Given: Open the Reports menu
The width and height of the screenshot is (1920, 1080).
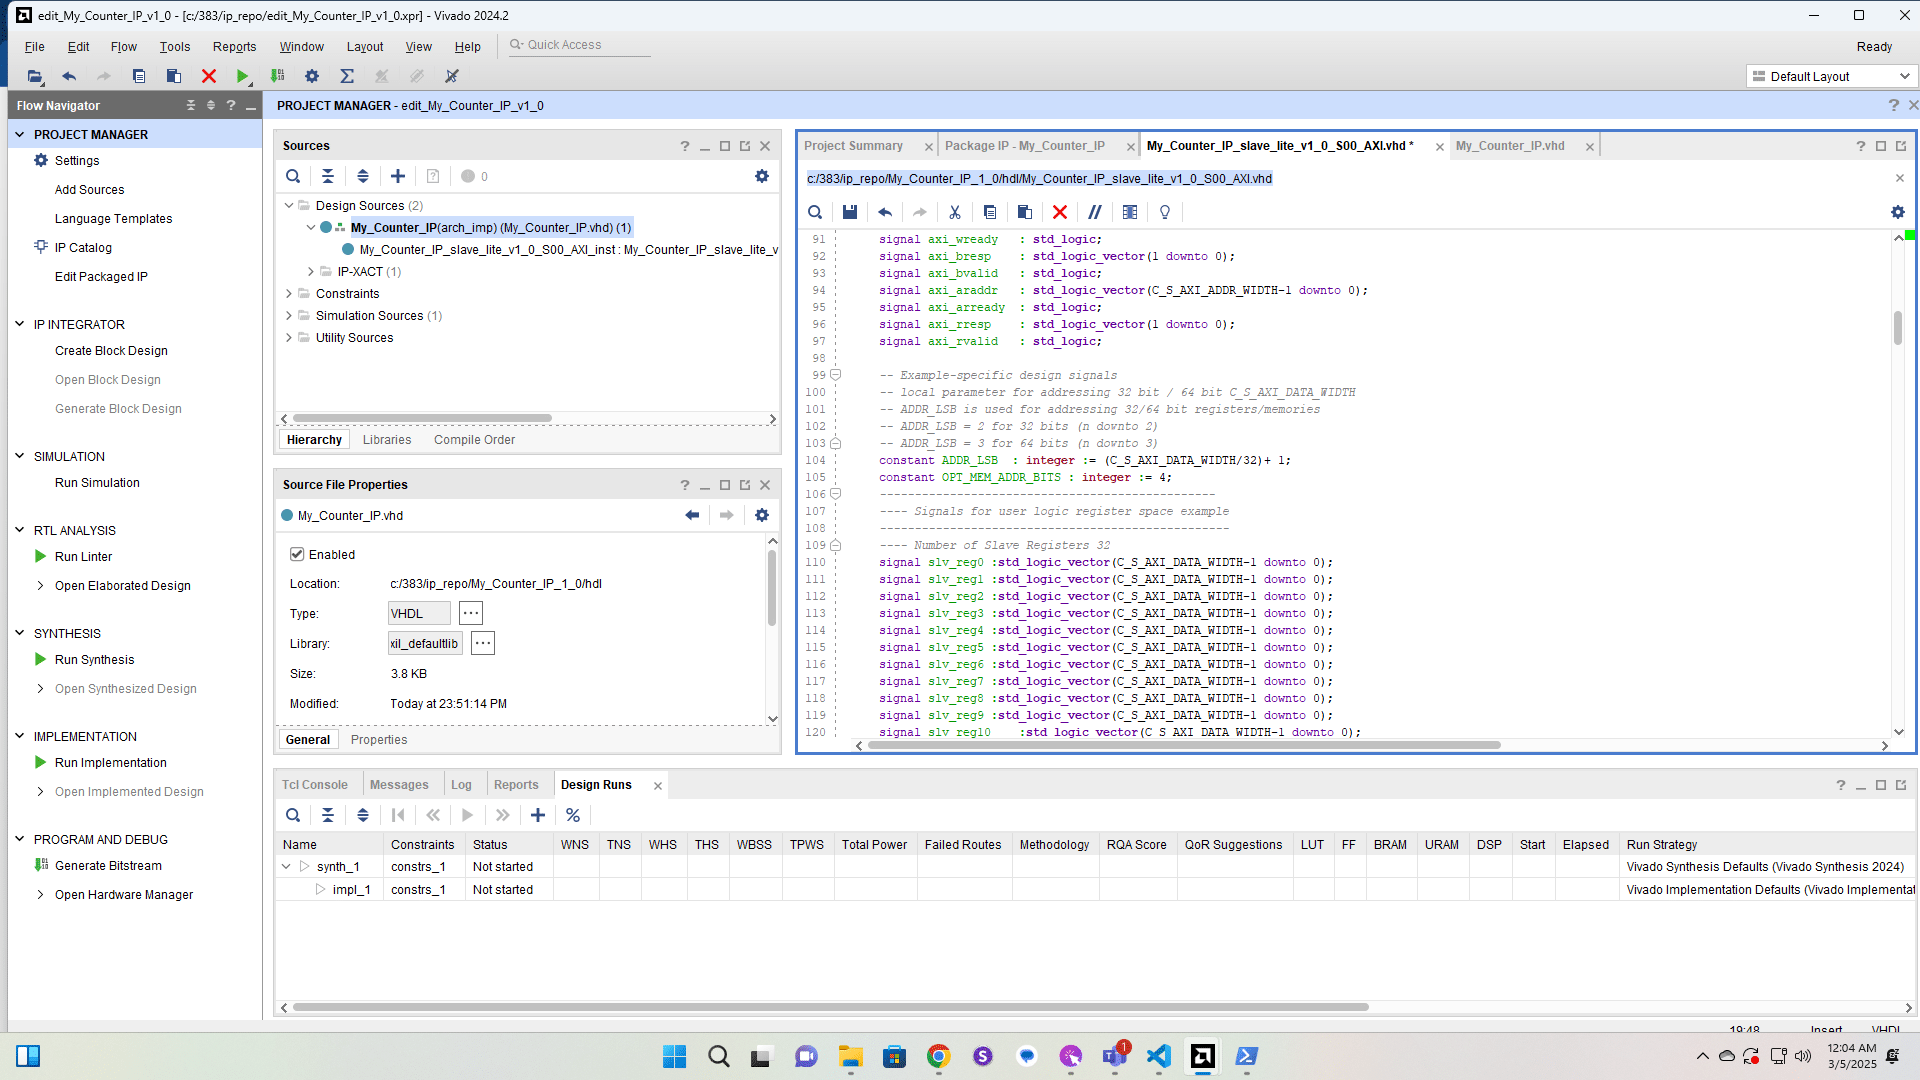Looking at the screenshot, I should coord(234,47).
